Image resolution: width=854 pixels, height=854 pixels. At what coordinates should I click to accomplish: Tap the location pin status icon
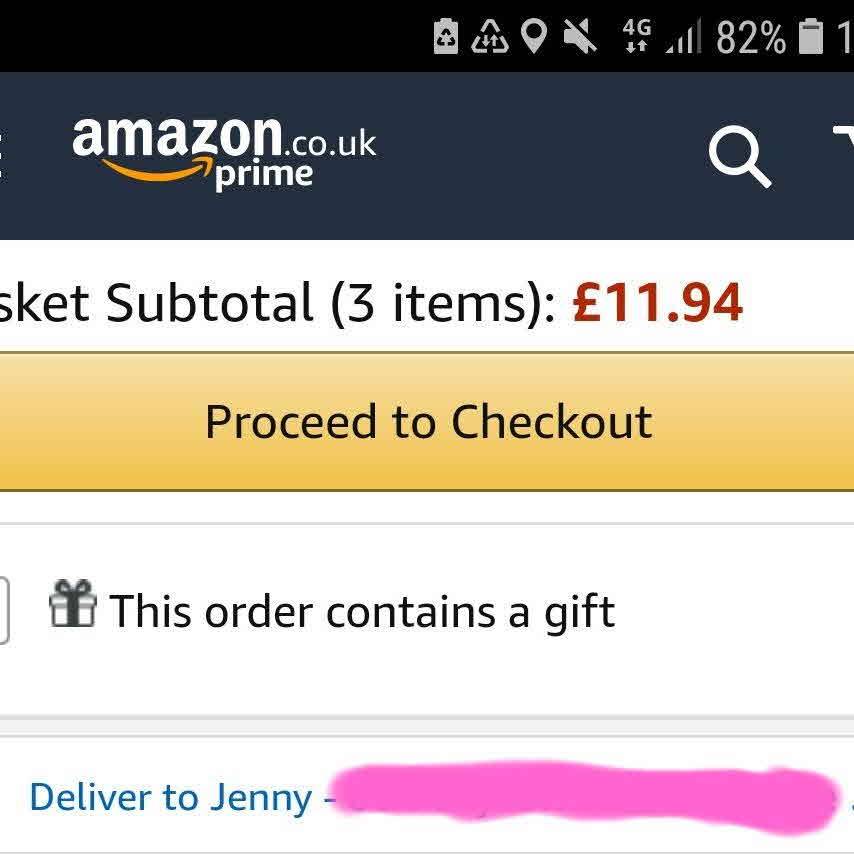click(536, 37)
